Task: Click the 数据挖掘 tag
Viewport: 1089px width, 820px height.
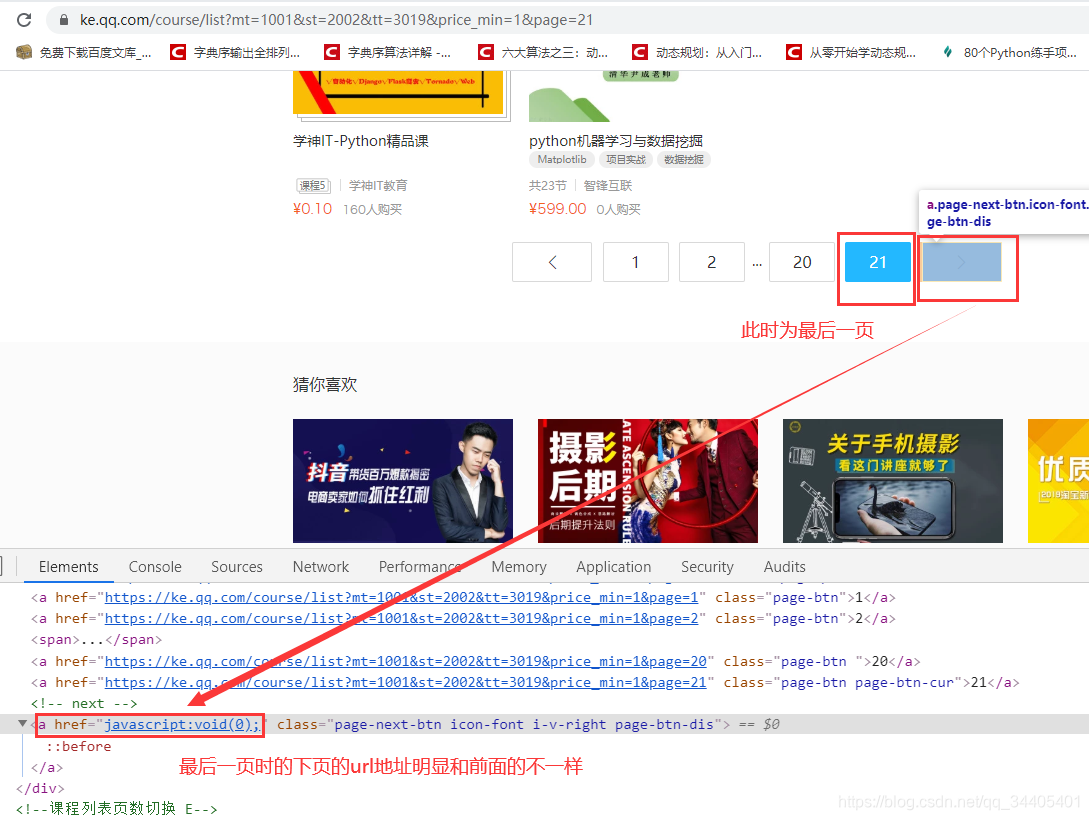Action: pyautogui.click(x=683, y=160)
